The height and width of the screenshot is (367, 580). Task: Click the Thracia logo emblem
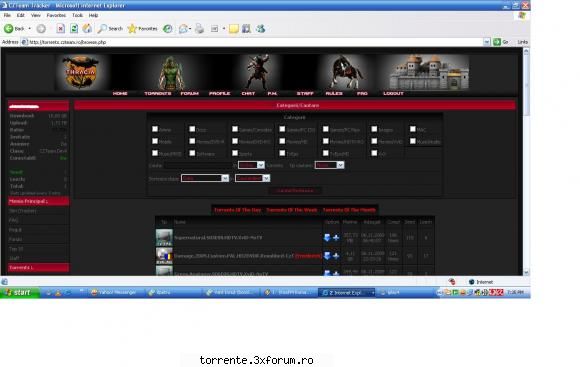point(81,72)
